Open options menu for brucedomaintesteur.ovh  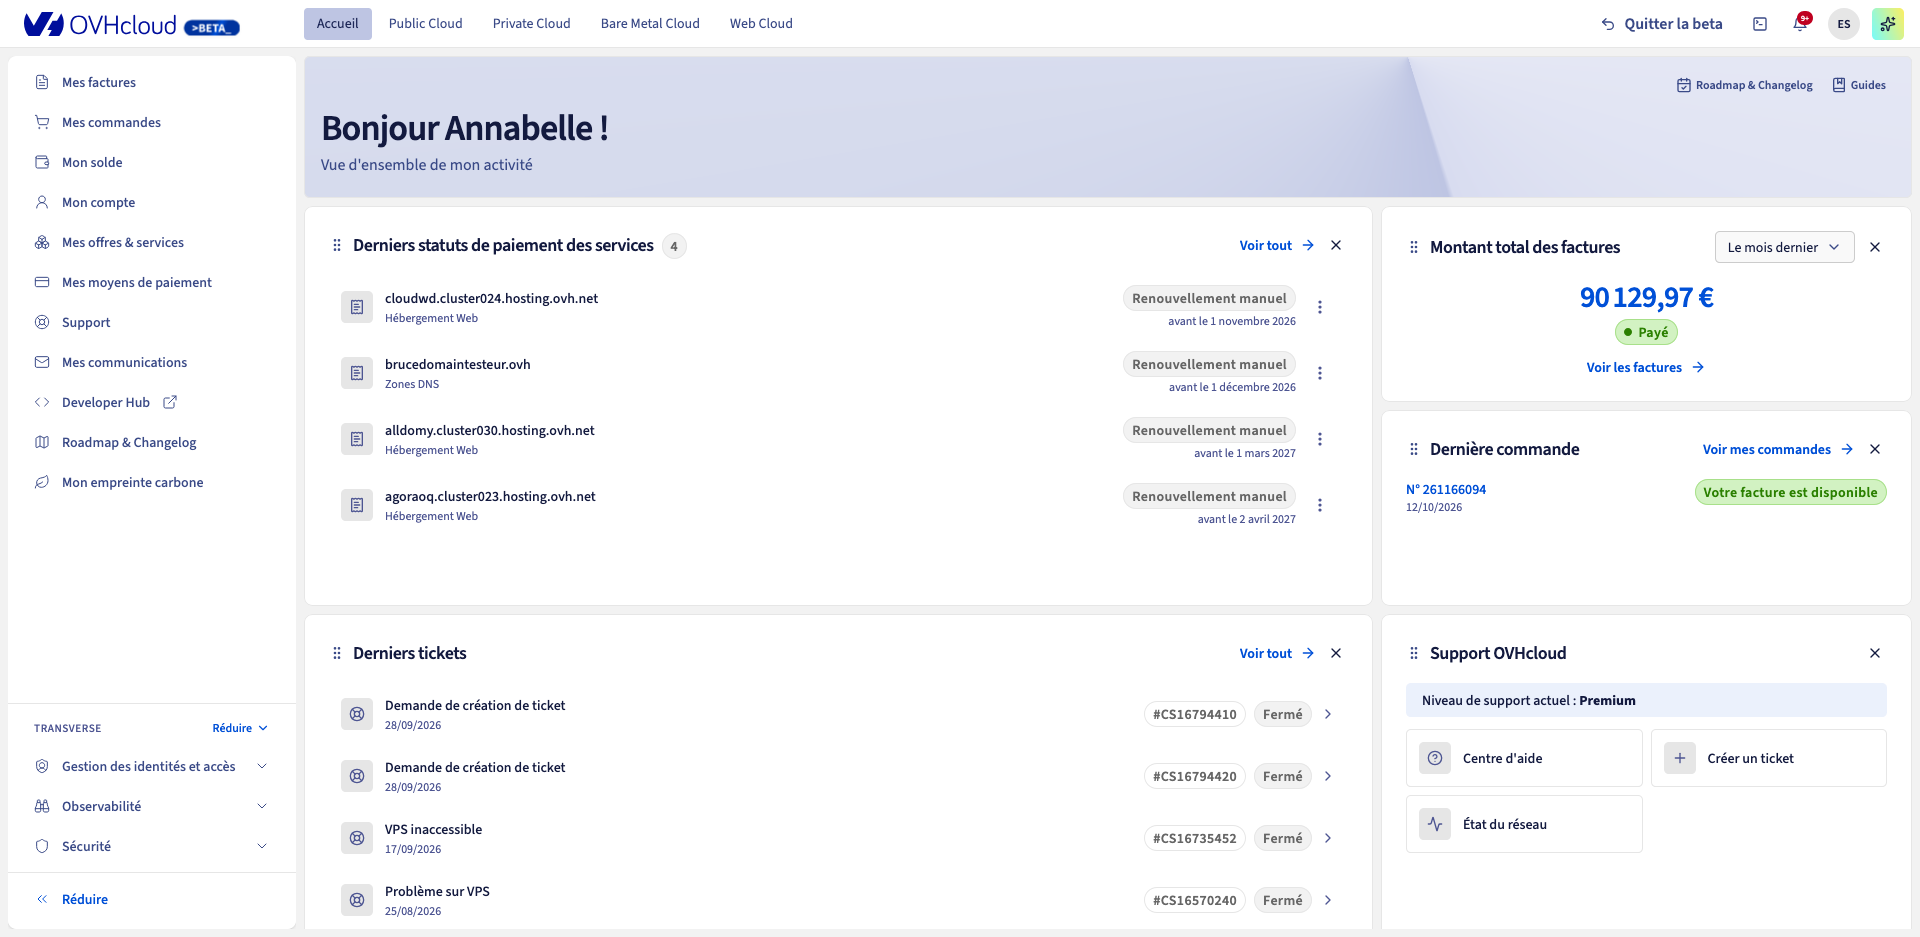coord(1320,373)
